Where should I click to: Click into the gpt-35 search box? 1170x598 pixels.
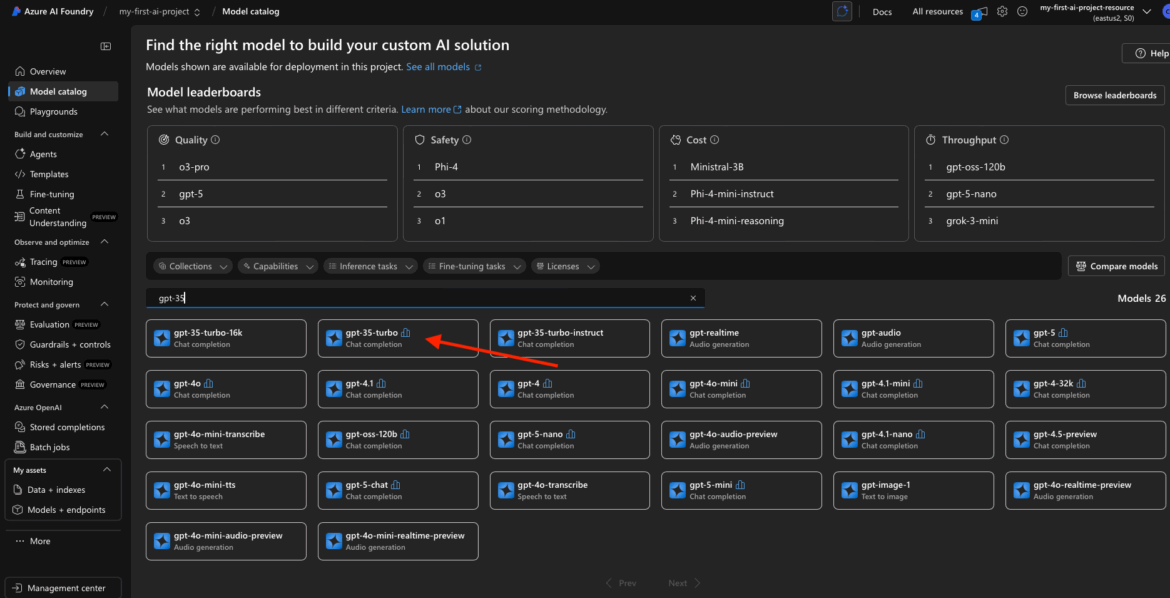pyautogui.click(x=420, y=298)
